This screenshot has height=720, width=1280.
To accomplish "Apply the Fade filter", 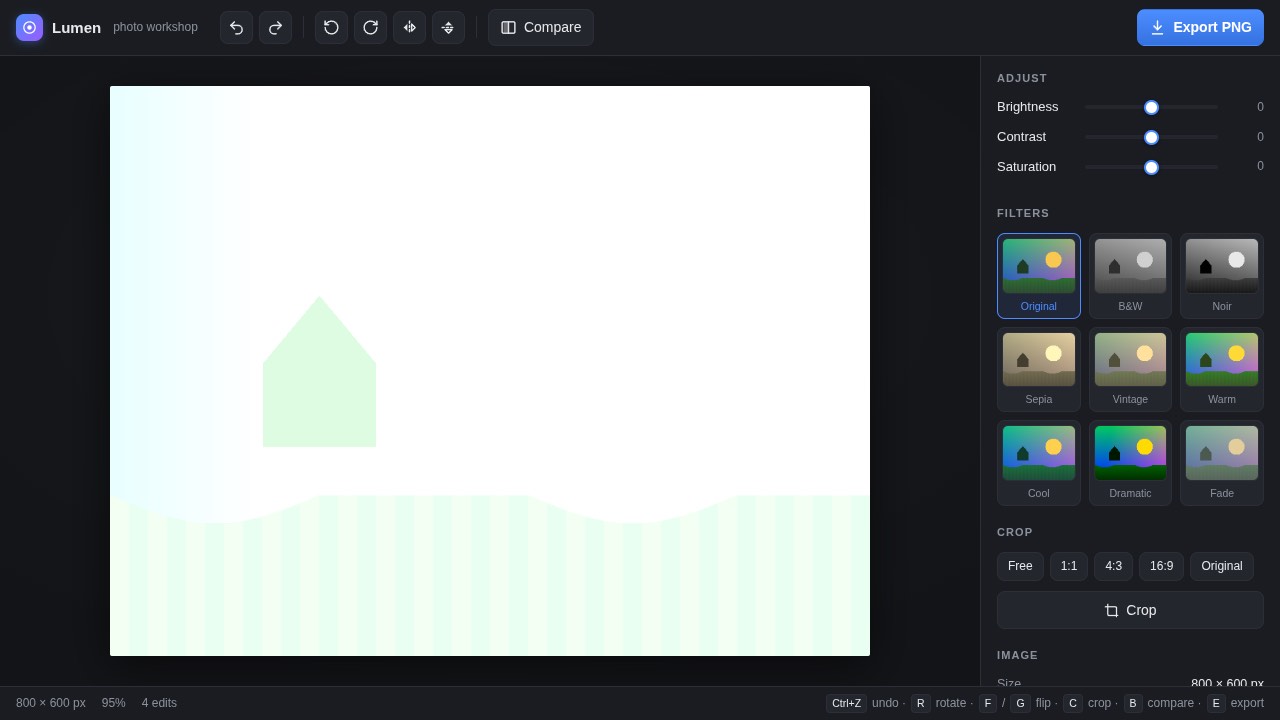I will click(1222, 463).
